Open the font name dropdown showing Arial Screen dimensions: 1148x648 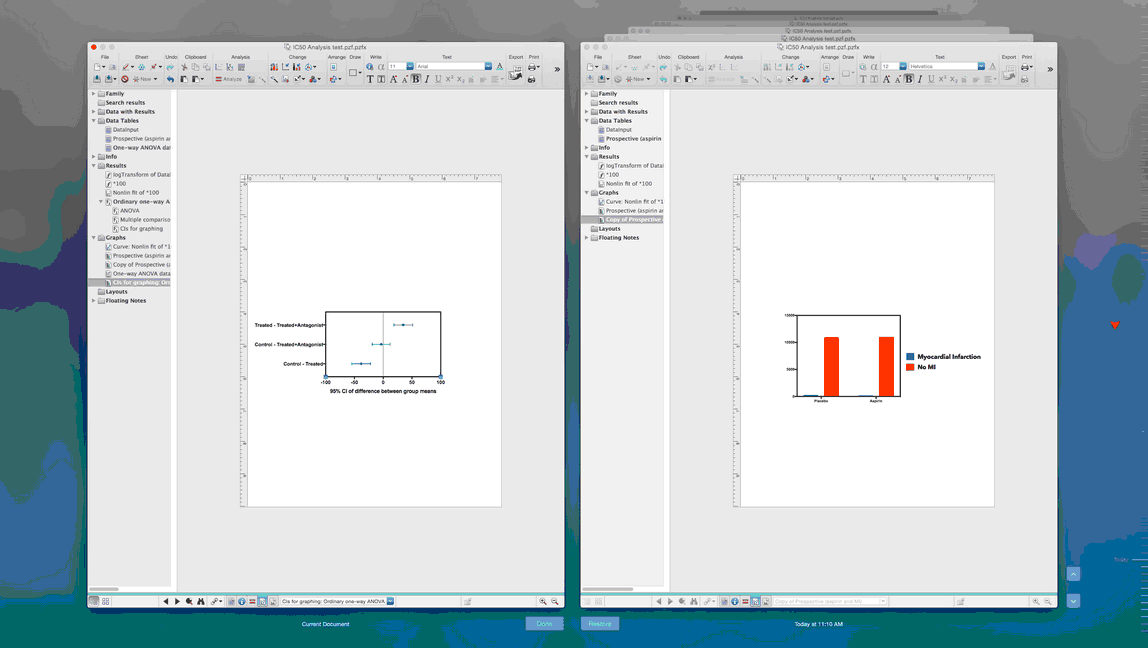click(489, 66)
